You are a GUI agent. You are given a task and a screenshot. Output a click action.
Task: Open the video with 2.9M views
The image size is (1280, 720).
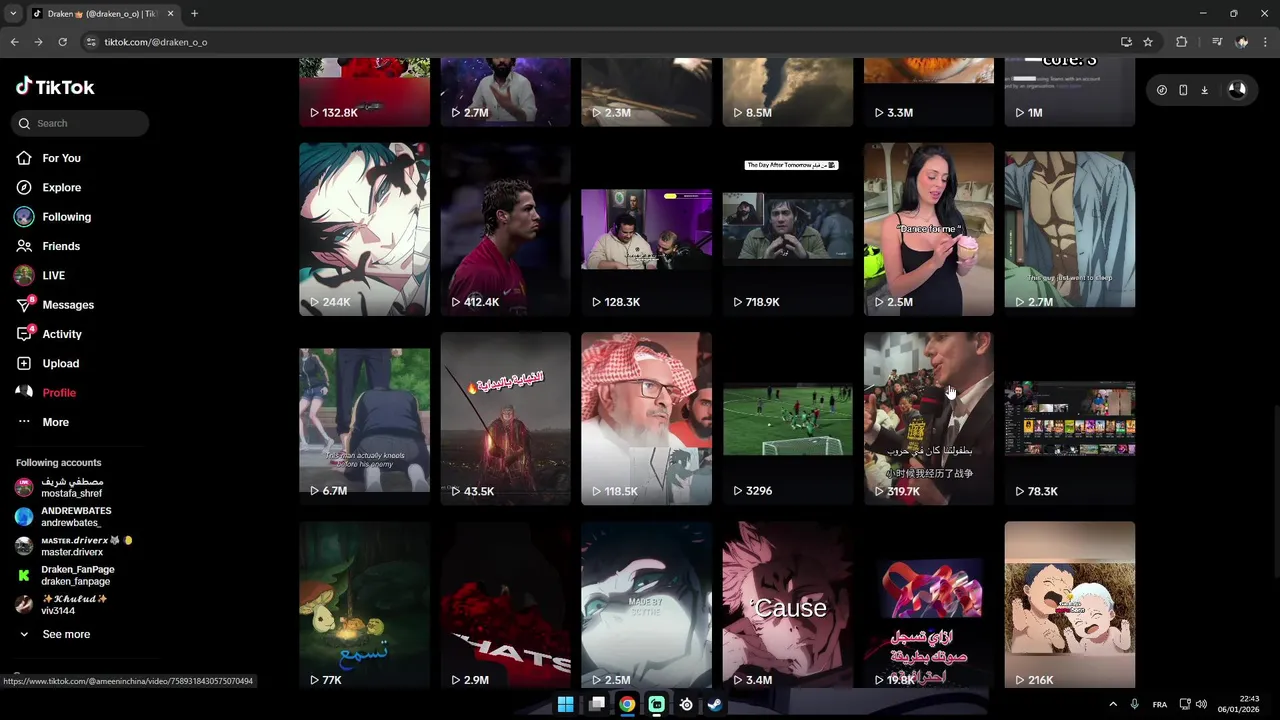505,605
